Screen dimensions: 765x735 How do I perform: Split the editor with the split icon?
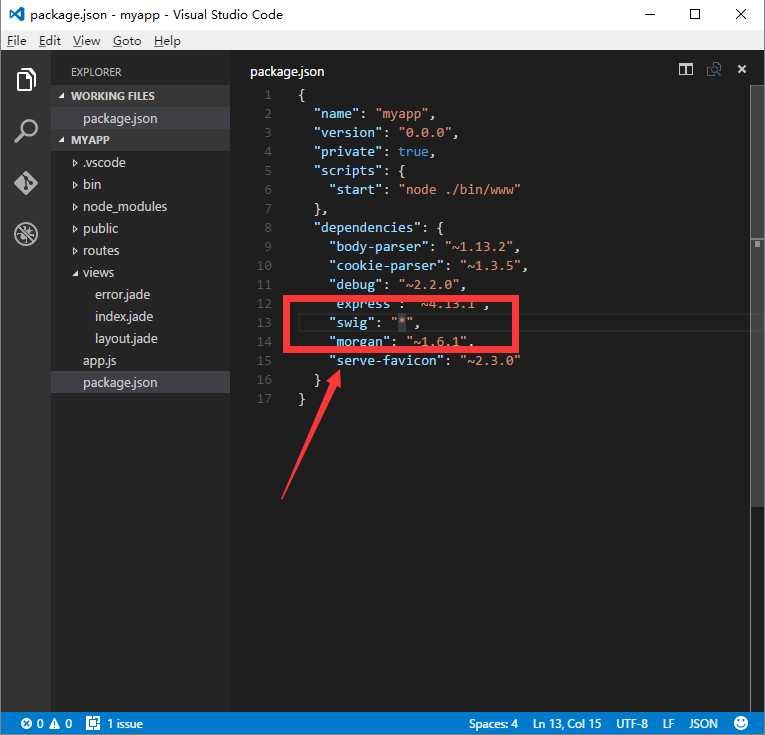[x=685, y=70]
